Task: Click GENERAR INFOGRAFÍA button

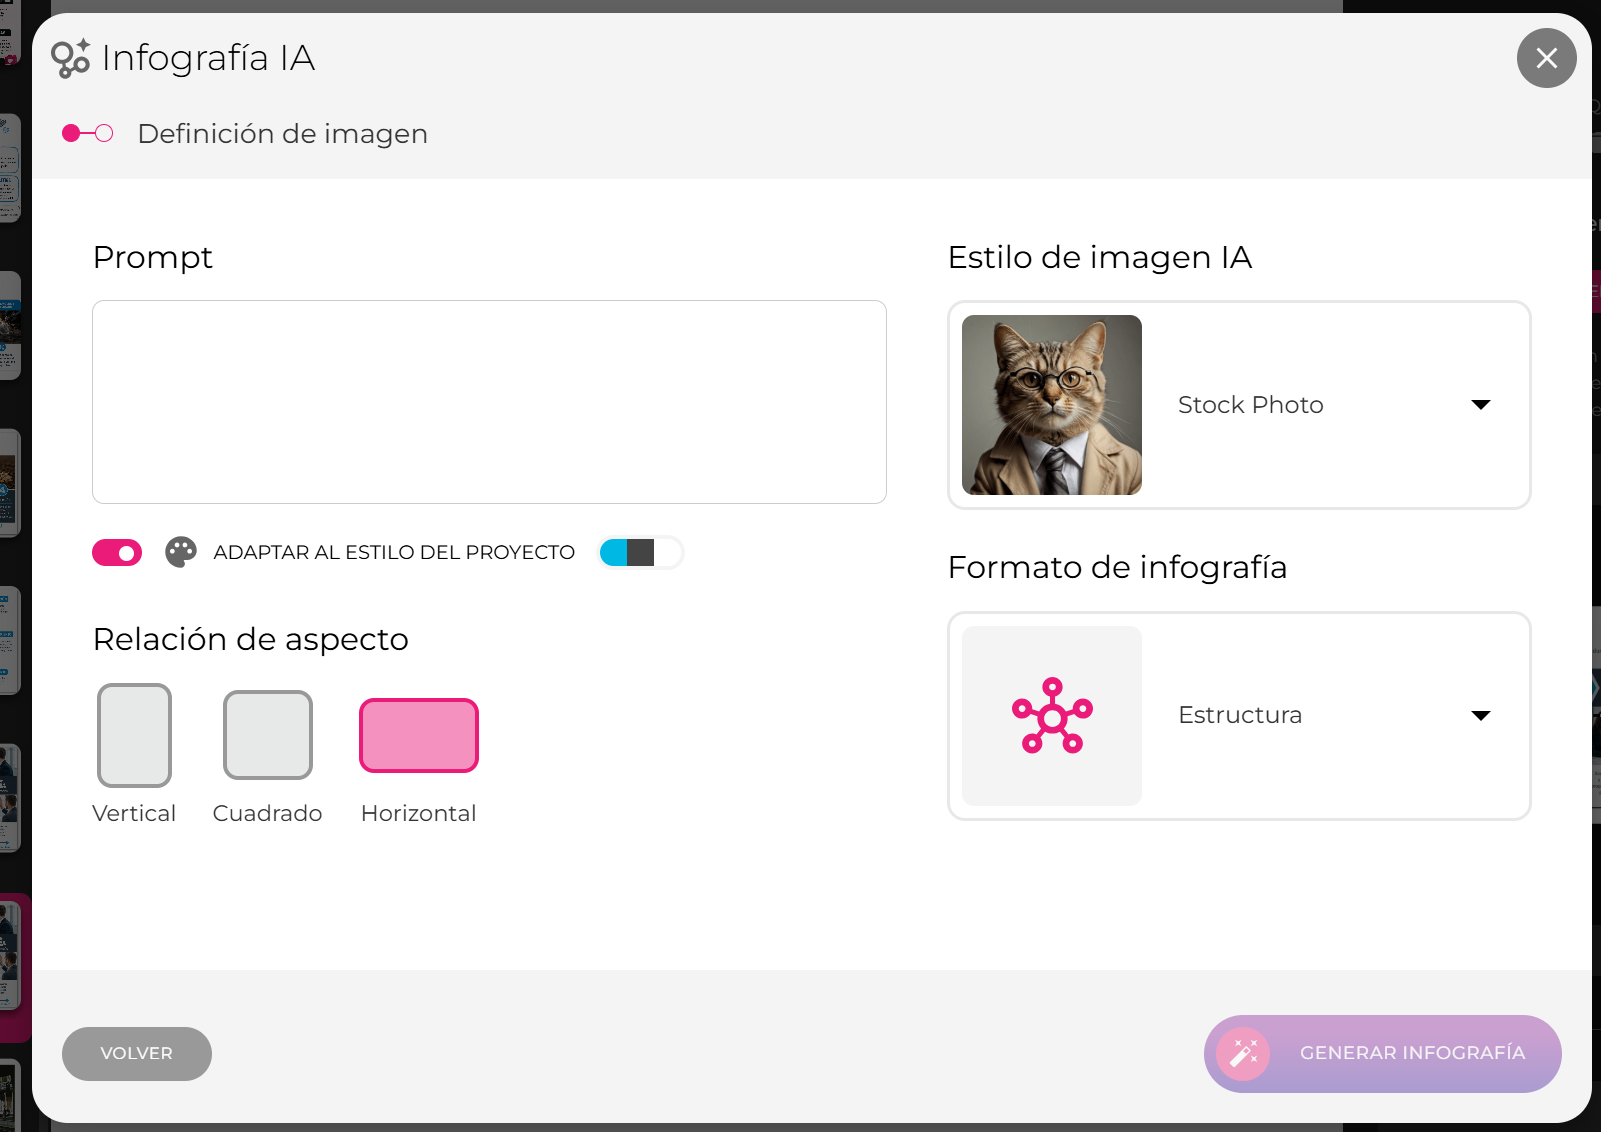Action: (x=1383, y=1054)
